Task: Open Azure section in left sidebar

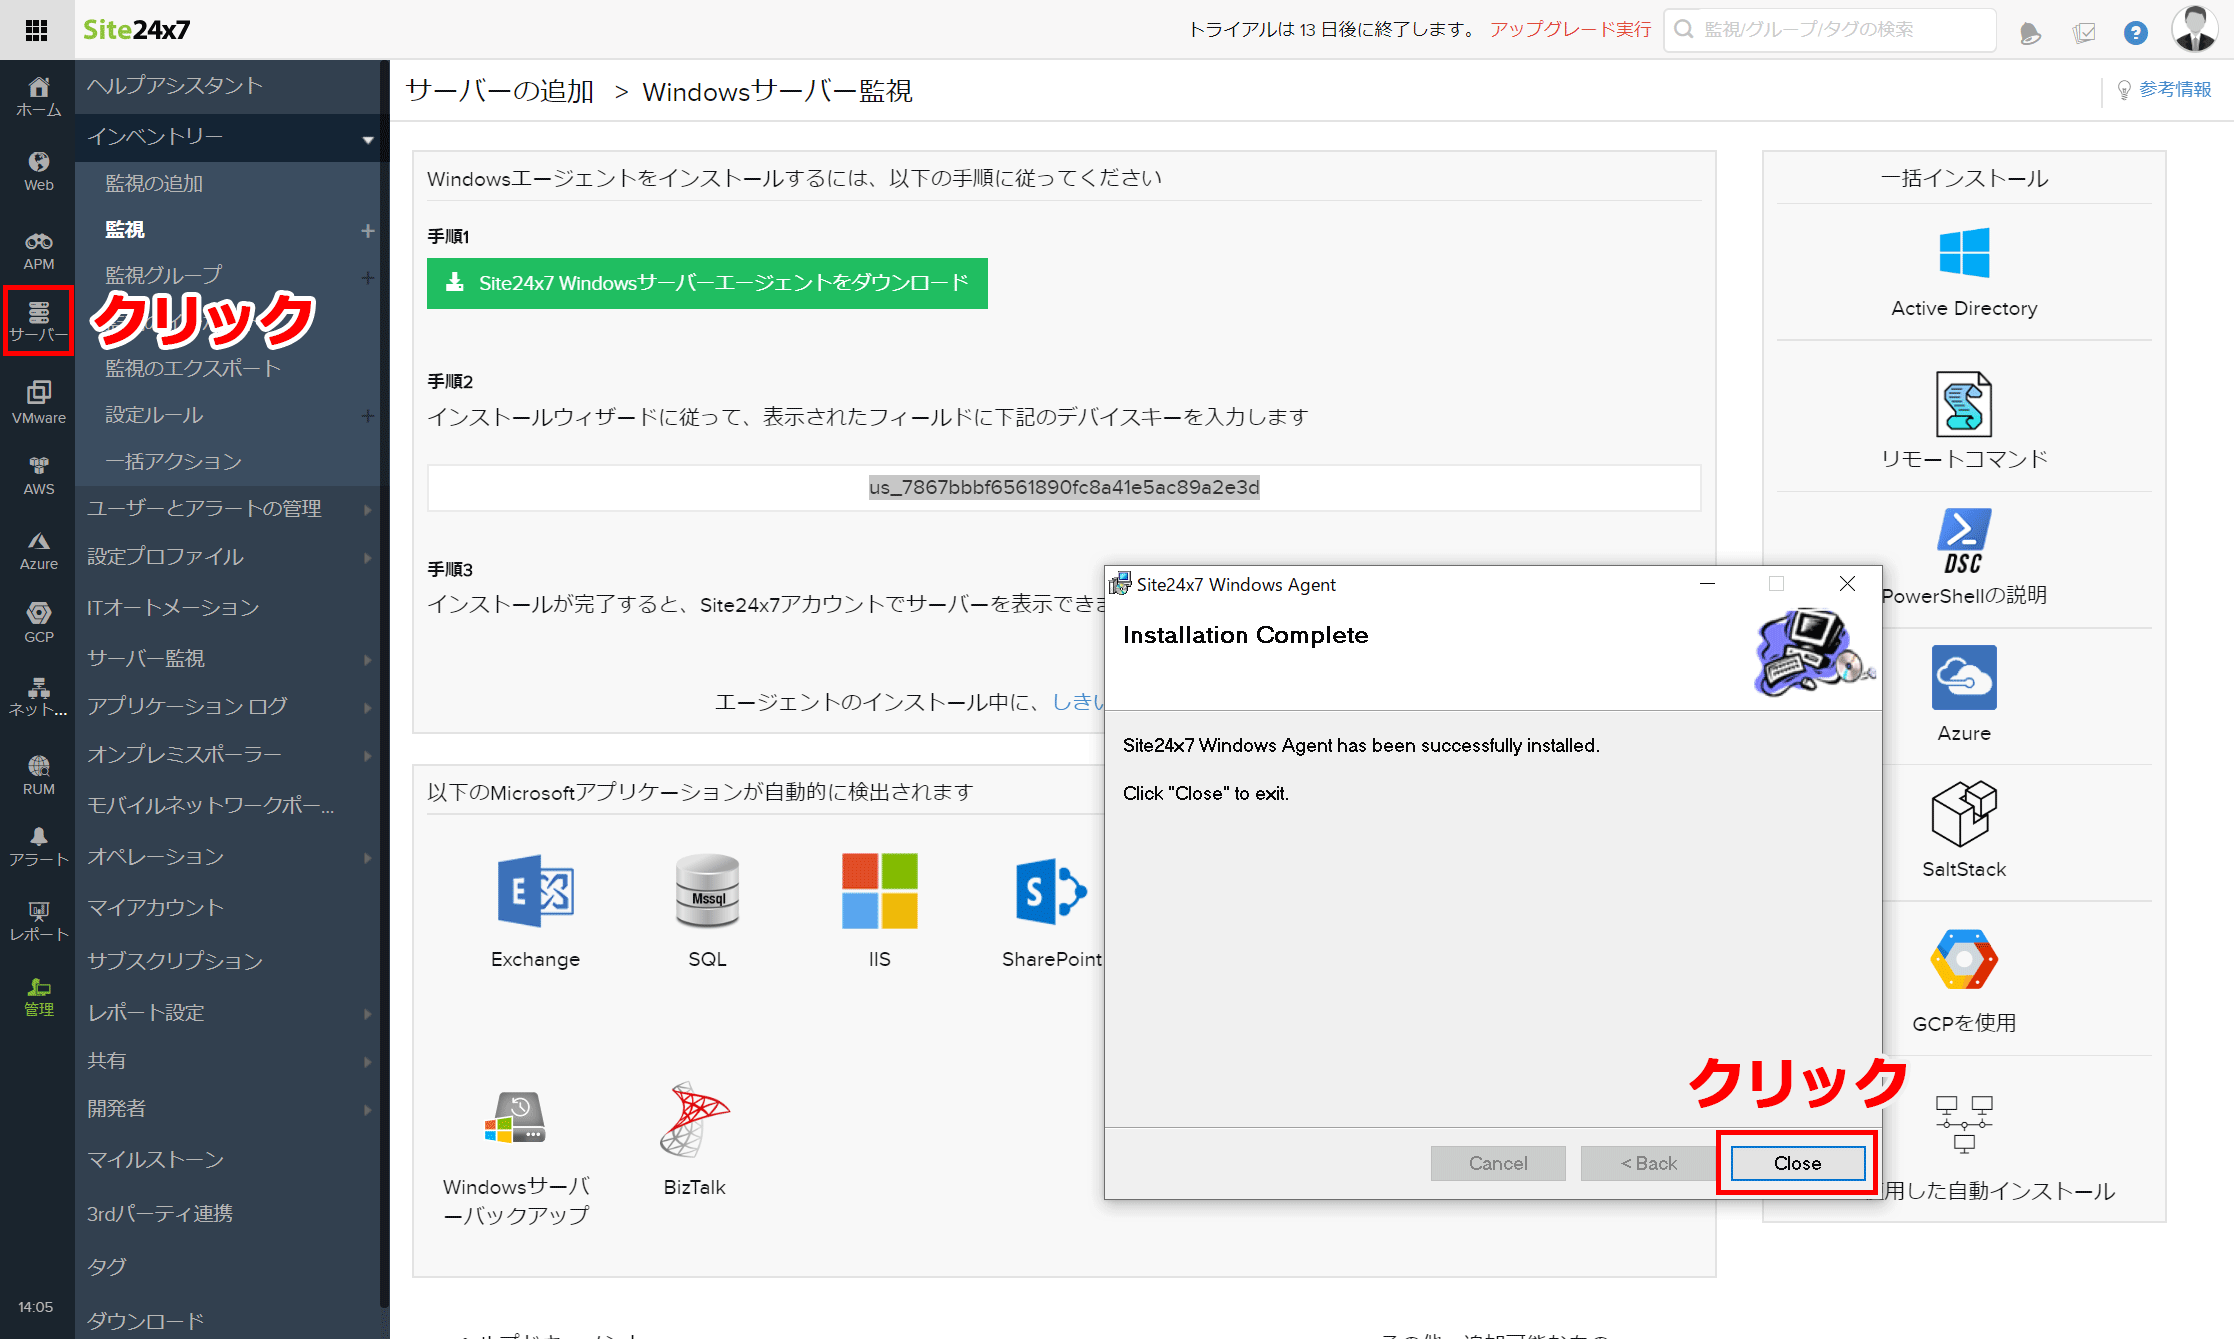Action: [x=38, y=551]
